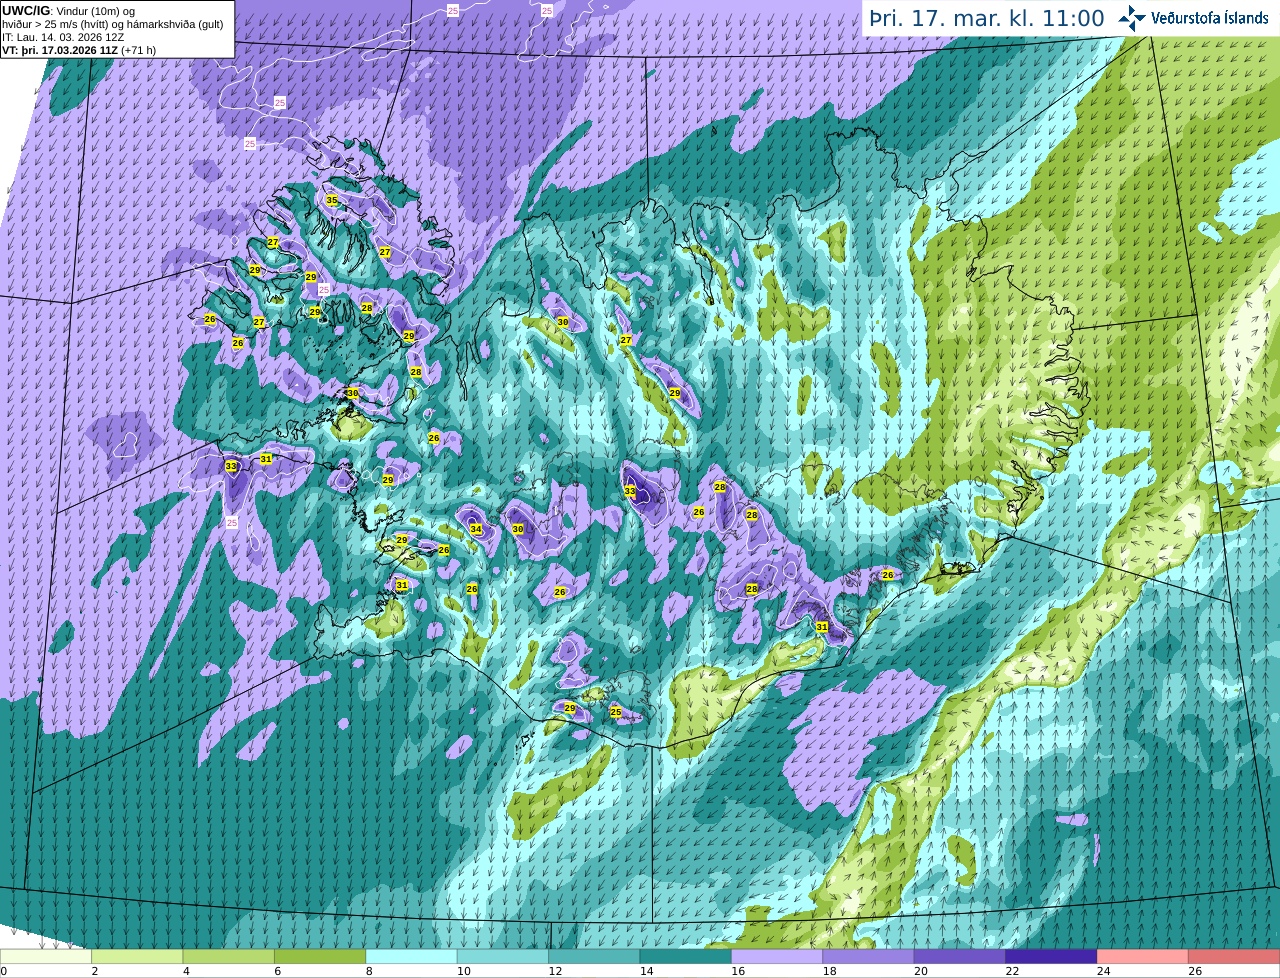Select the 22–24 m/s dark indigo swatch

pyautogui.click(x=1051, y=956)
